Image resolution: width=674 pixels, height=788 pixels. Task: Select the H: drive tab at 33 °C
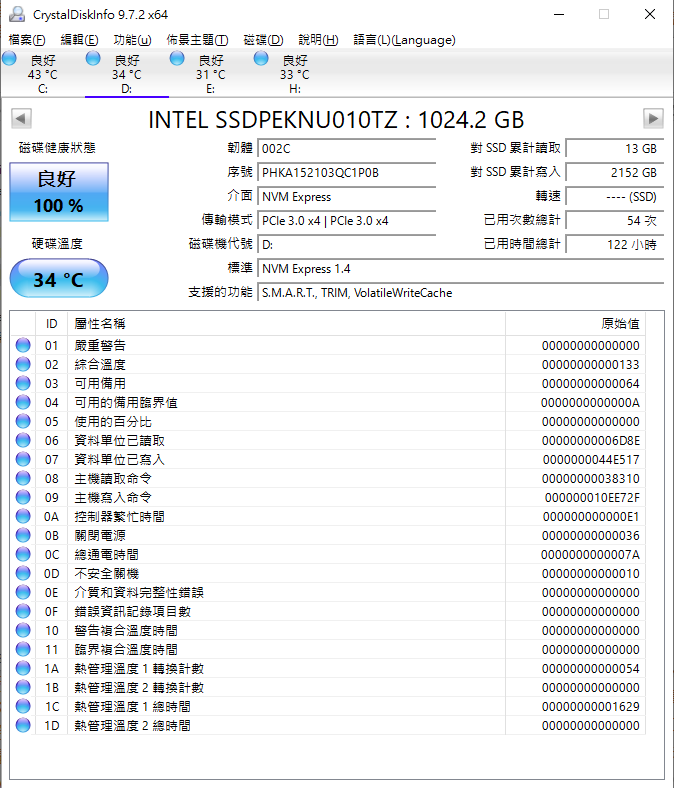click(295, 74)
